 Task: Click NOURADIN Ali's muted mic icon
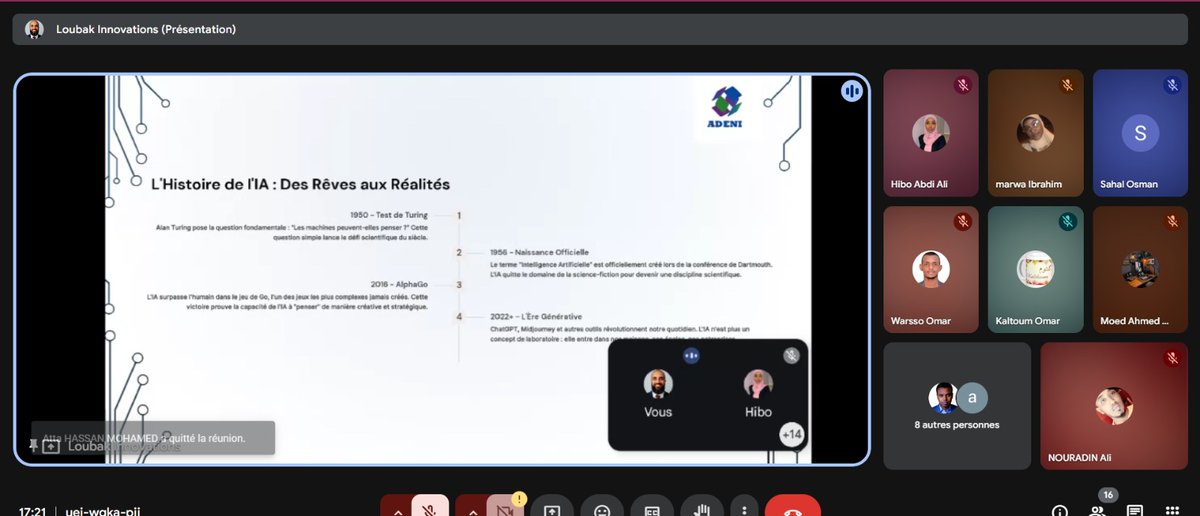[x=1171, y=358]
